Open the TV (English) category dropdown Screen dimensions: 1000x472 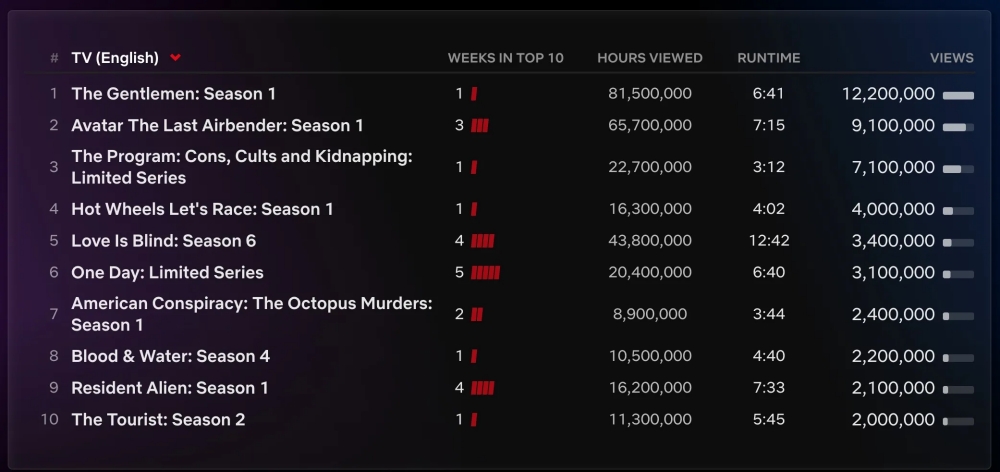coord(126,58)
